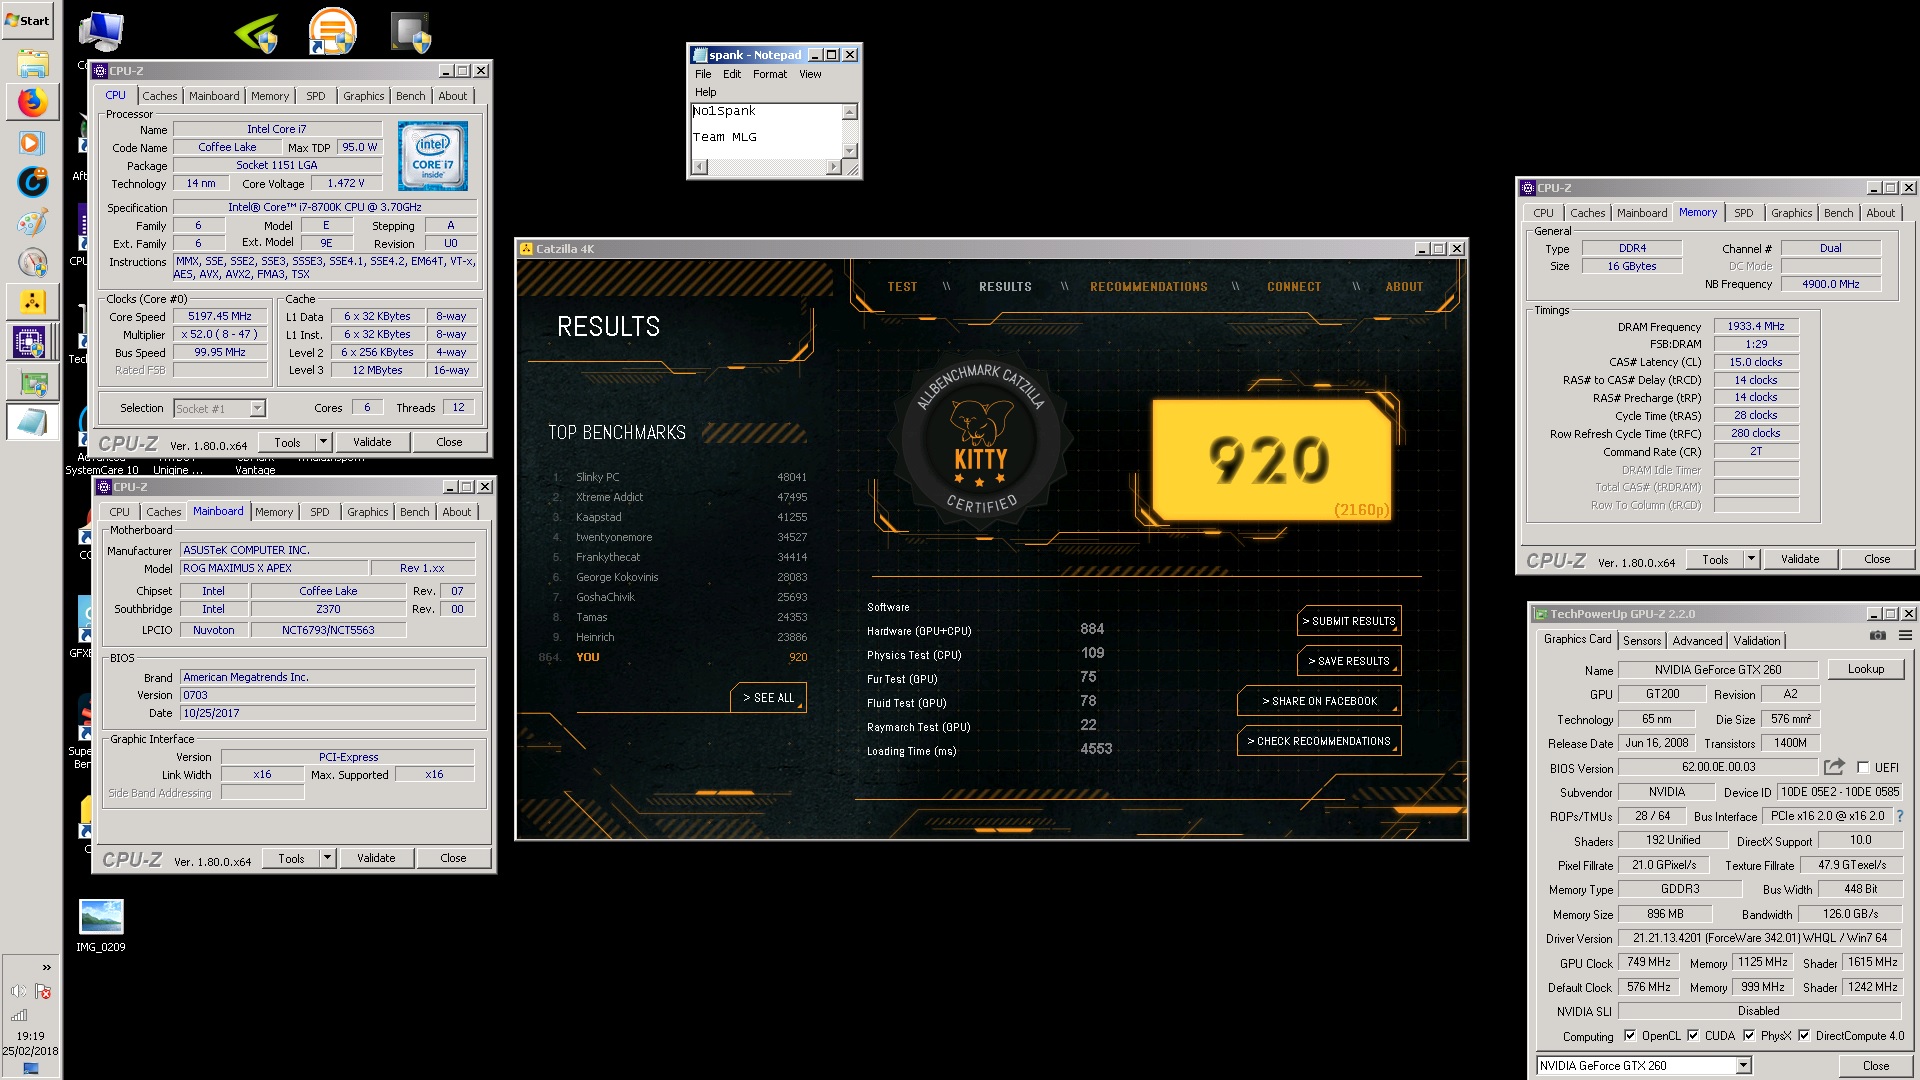The image size is (1920, 1080).
Task: Click SHARE ON FACEBOOK button
Action: tap(1319, 701)
